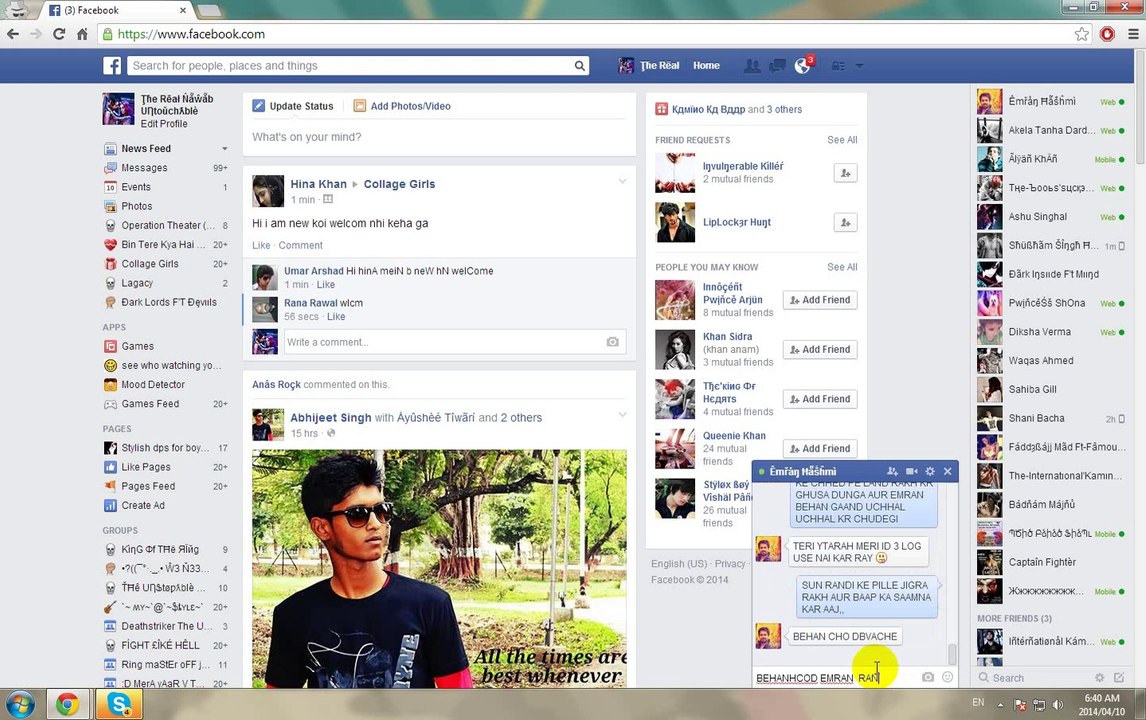
Task: Add Queenie Khan as friend
Action: [x=819, y=449]
